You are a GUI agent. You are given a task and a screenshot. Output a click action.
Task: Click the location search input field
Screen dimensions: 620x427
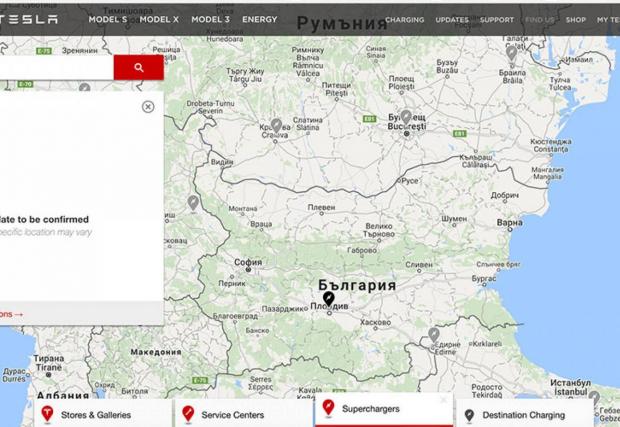(x=55, y=68)
